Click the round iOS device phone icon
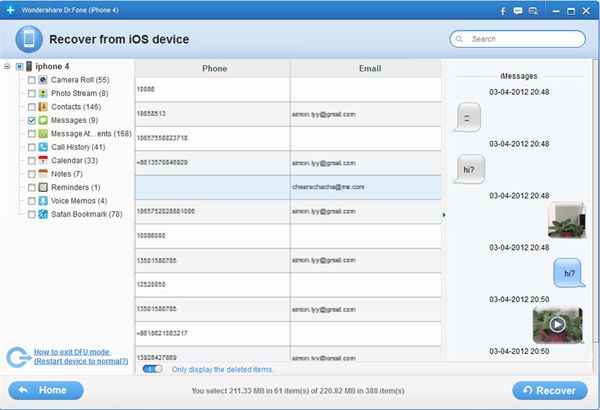The height and width of the screenshot is (410, 600). [x=29, y=39]
